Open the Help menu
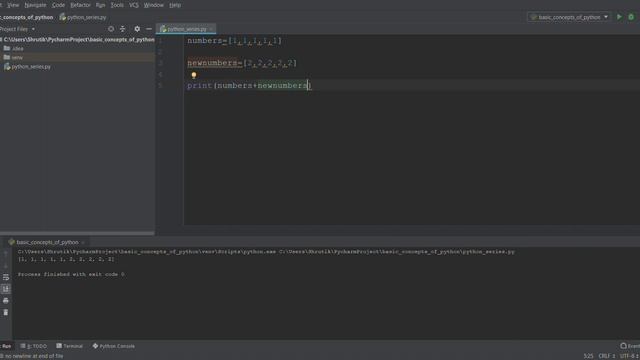Image resolution: width=640 pixels, height=360 pixels. pyautogui.click(x=175, y=5)
